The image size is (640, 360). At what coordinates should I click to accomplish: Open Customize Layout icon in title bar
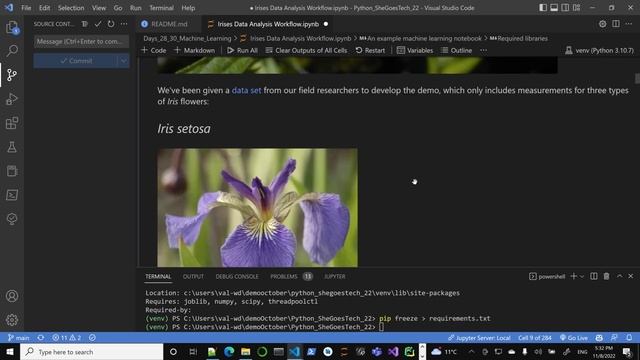coord(576,8)
